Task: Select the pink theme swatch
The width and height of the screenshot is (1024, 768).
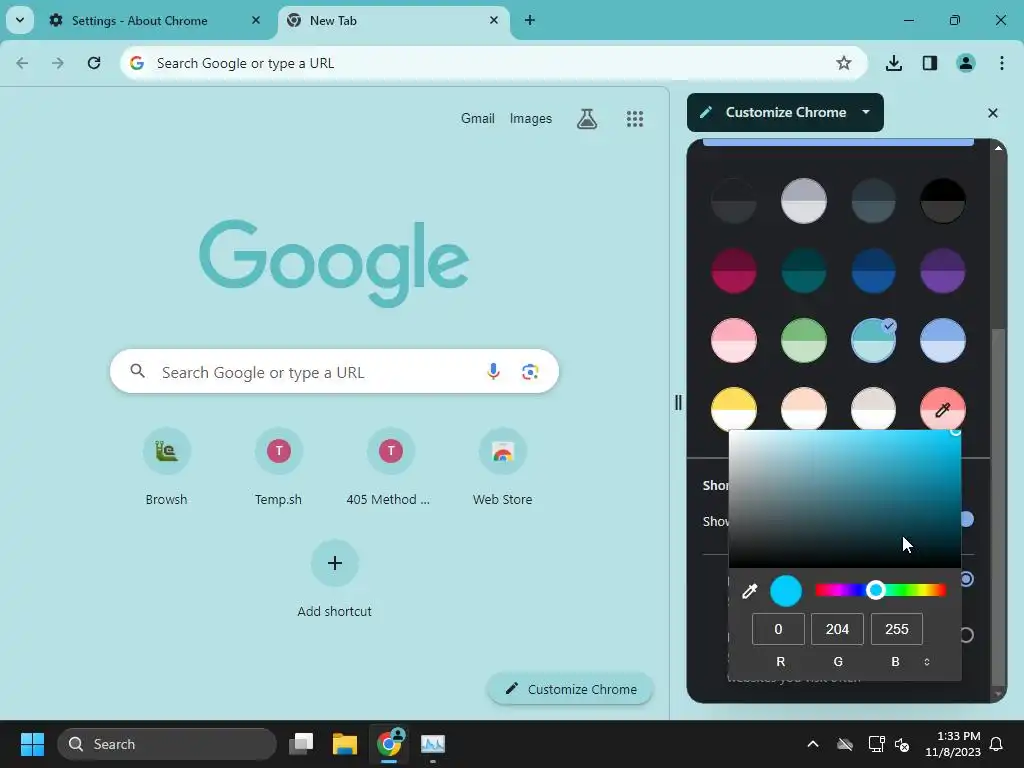Action: tap(734, 340)
